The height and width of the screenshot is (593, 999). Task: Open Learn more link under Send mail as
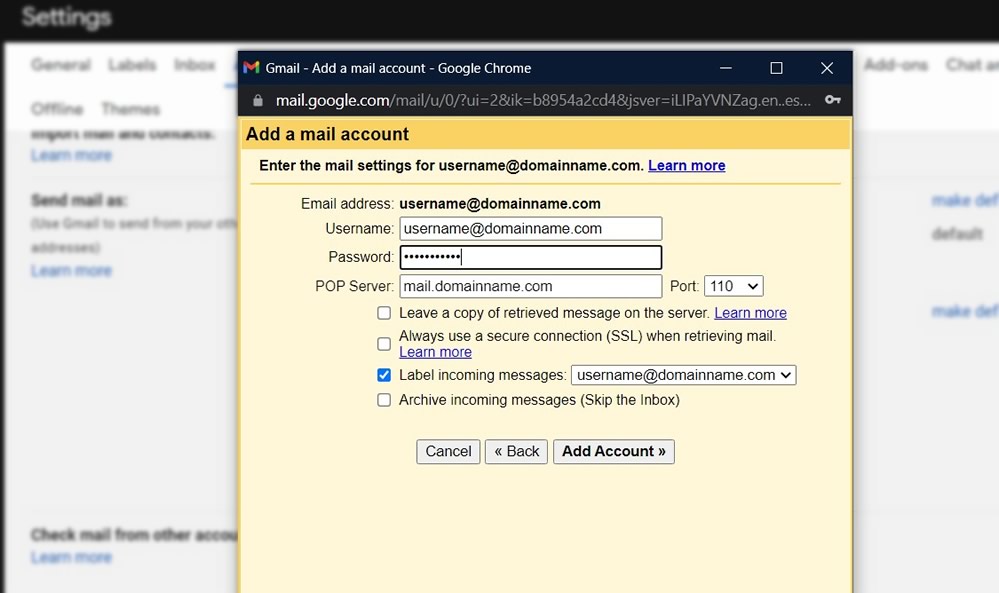(71, 271)
